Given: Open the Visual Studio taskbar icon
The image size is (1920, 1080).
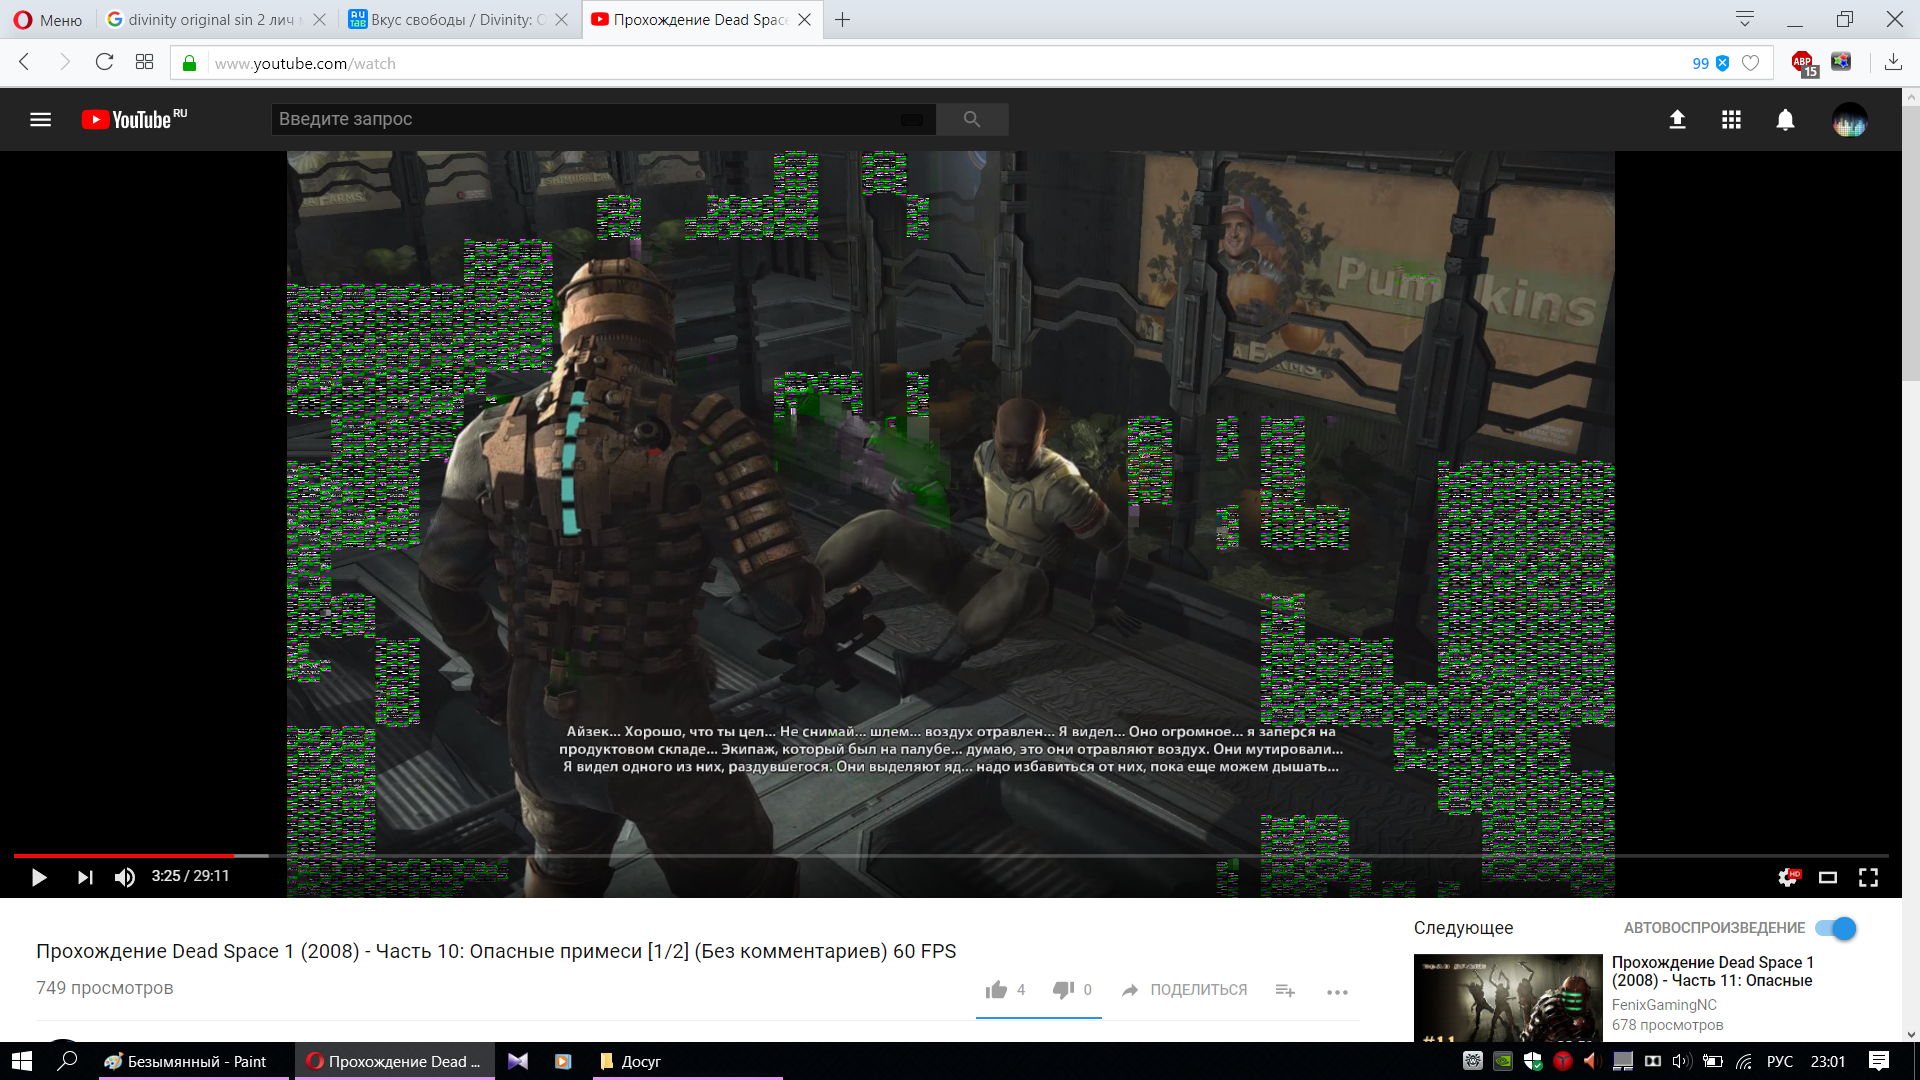Looking at the screenshot, I should [518, 1061].
